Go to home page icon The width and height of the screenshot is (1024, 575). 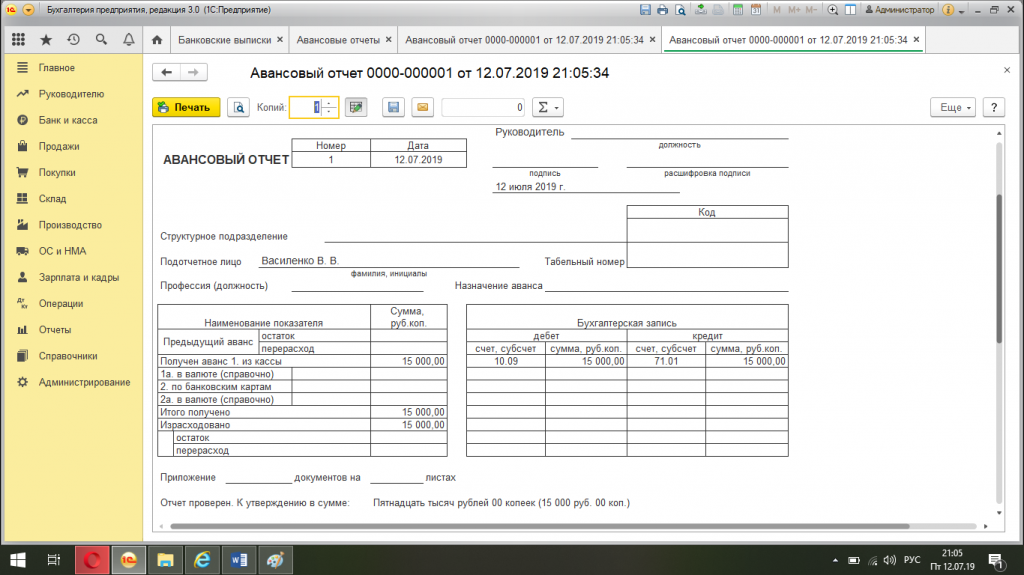point(156,40)
